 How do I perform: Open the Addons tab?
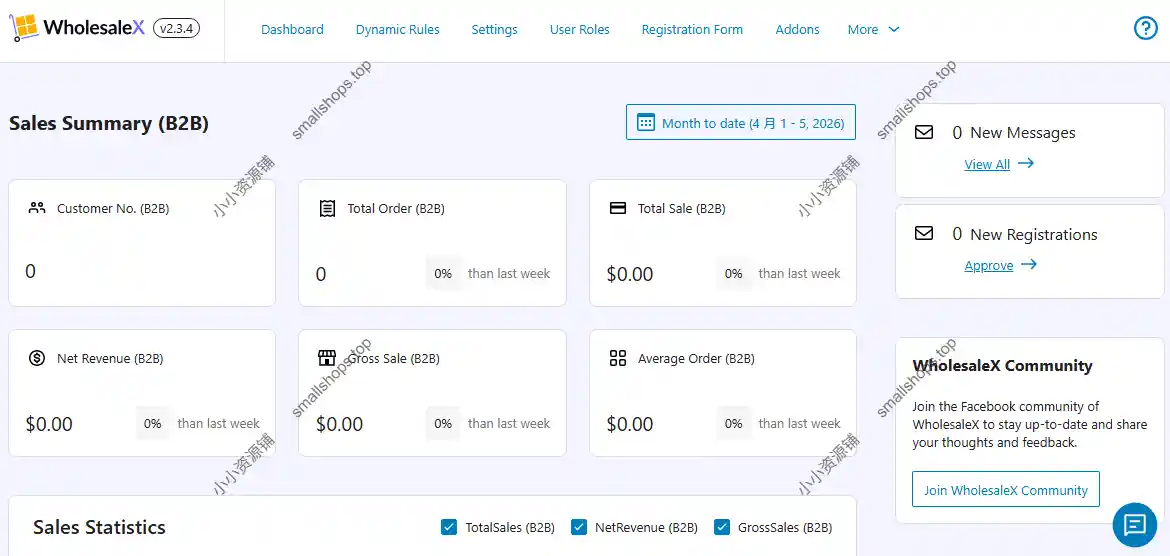(x=798, y=29)
